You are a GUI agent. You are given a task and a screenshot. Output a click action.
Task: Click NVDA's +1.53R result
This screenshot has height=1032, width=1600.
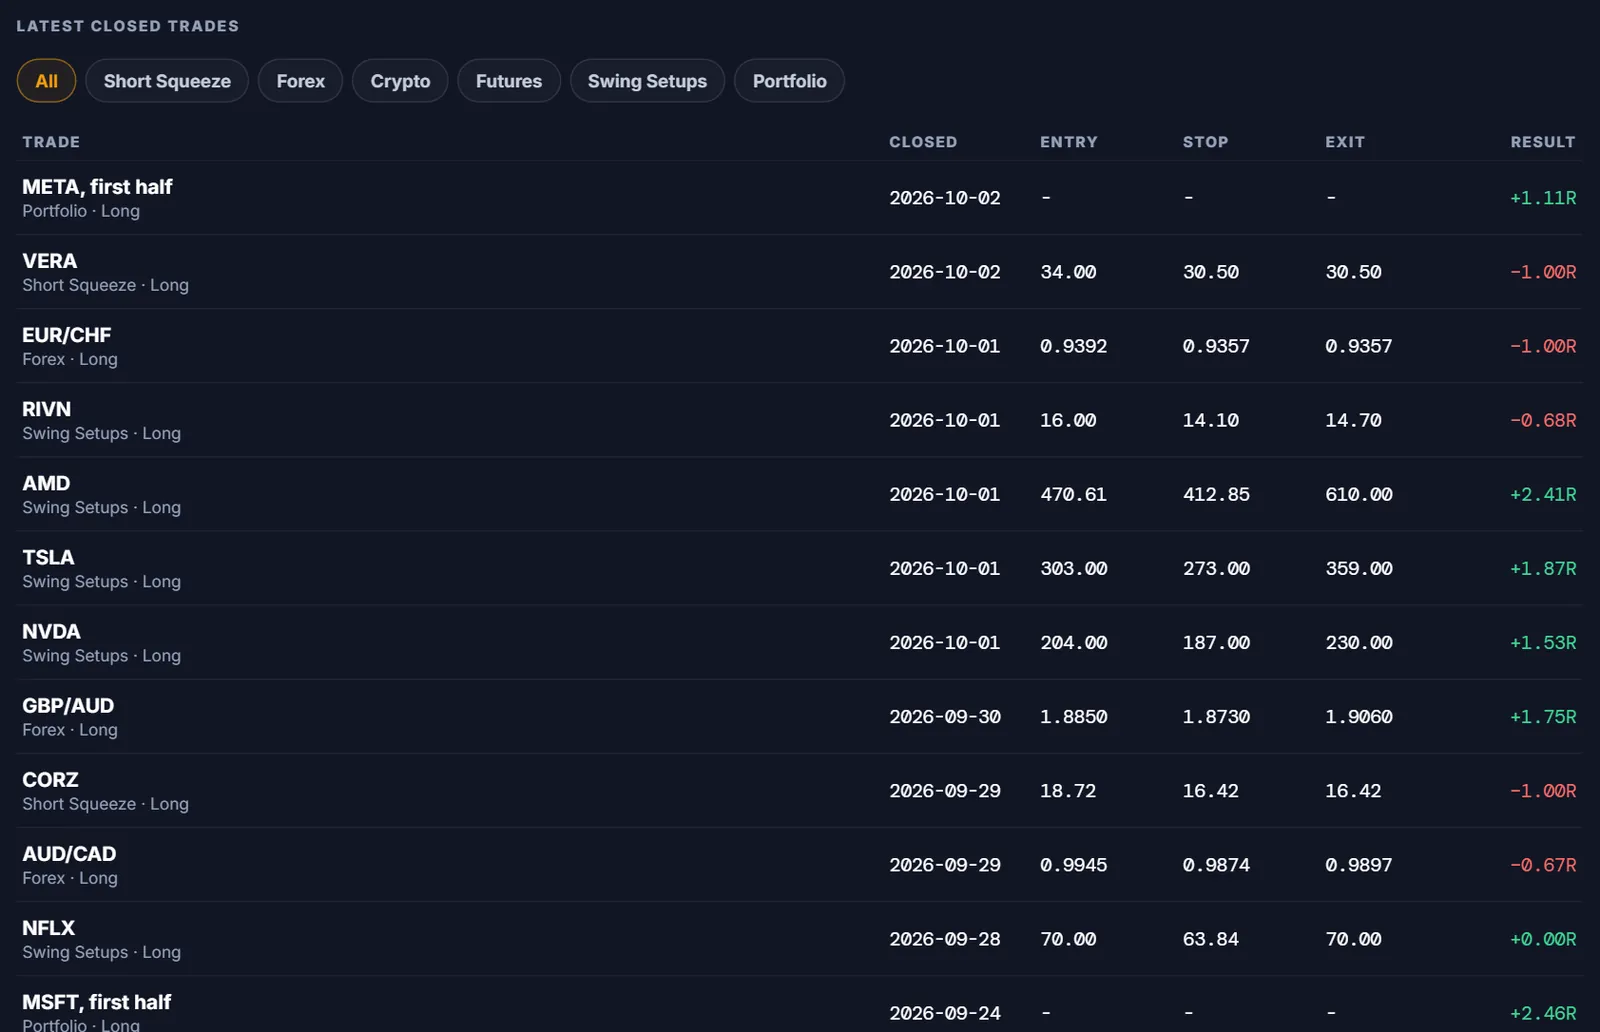click(1543, 642)
